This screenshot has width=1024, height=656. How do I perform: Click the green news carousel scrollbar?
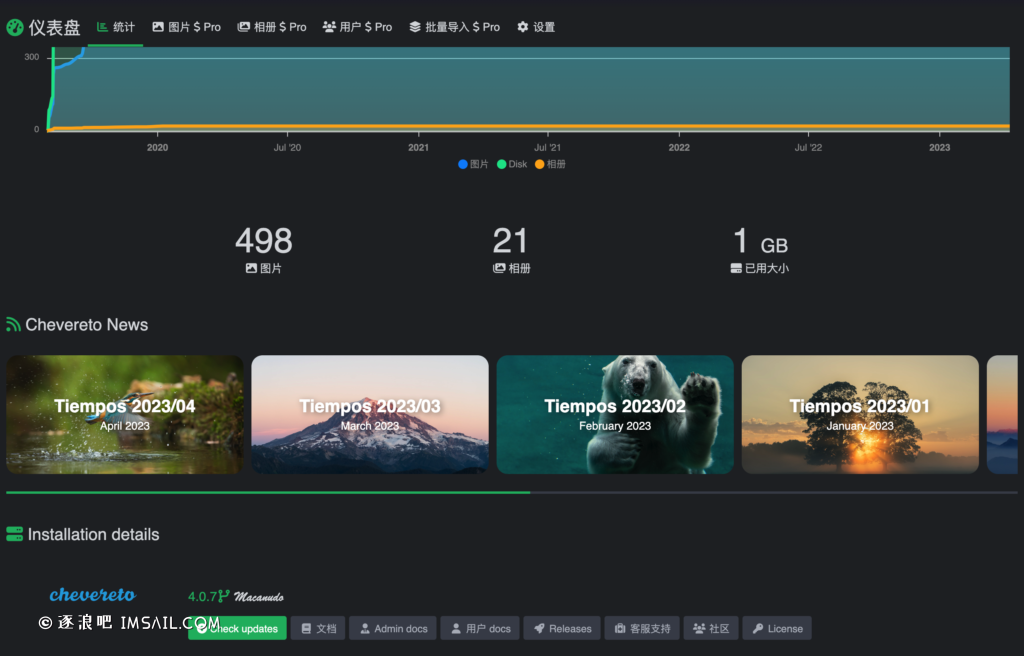(x=268, y=492)
